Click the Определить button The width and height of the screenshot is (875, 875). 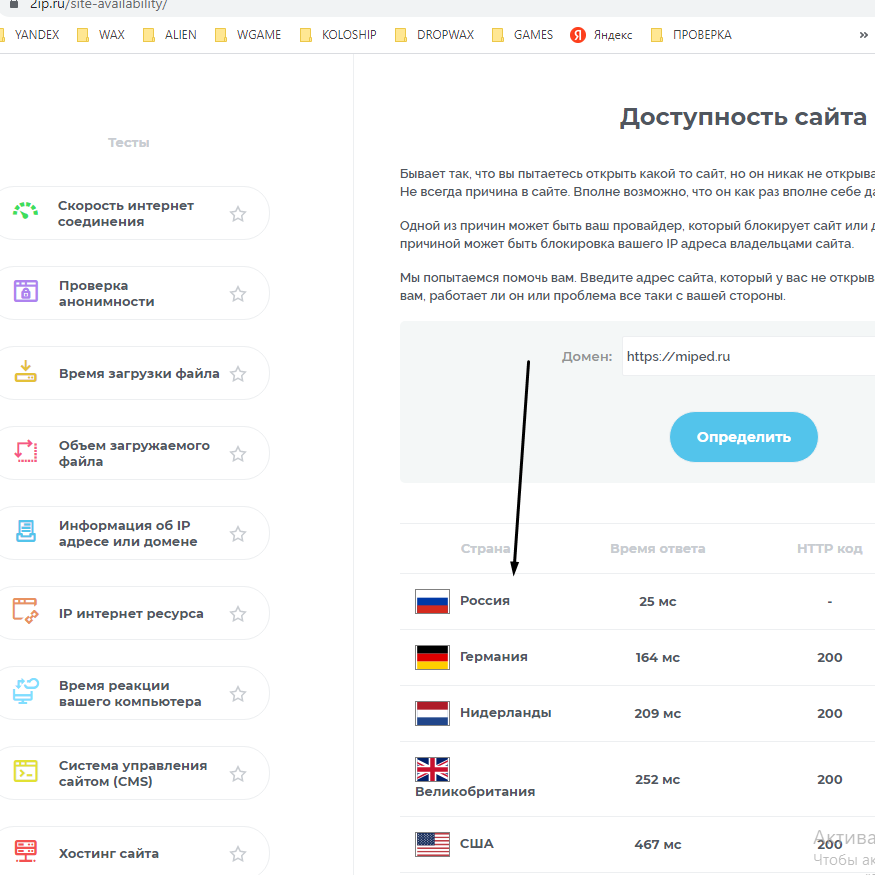[x=743, y=437]
